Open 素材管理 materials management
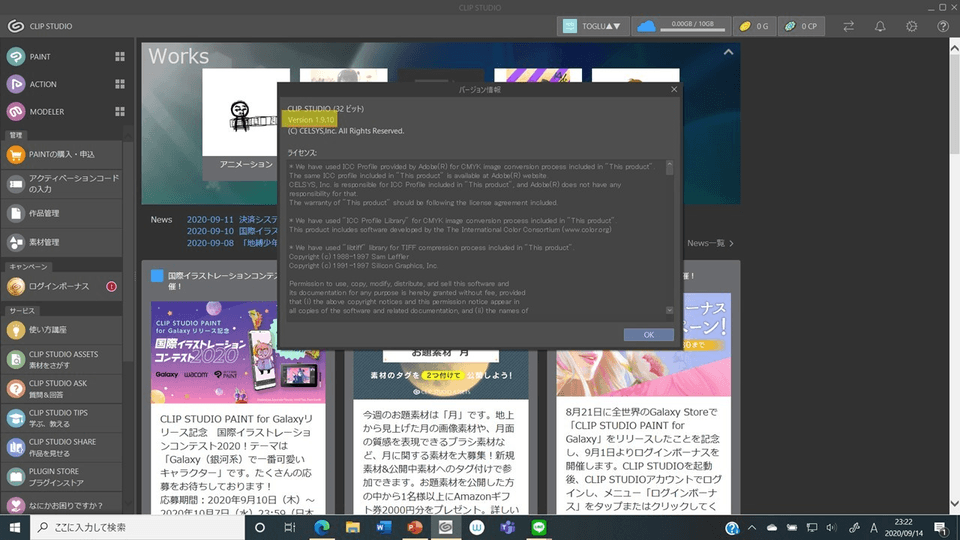Image resolution: width=960 pixels, height=540 pixels. [62, 242]
